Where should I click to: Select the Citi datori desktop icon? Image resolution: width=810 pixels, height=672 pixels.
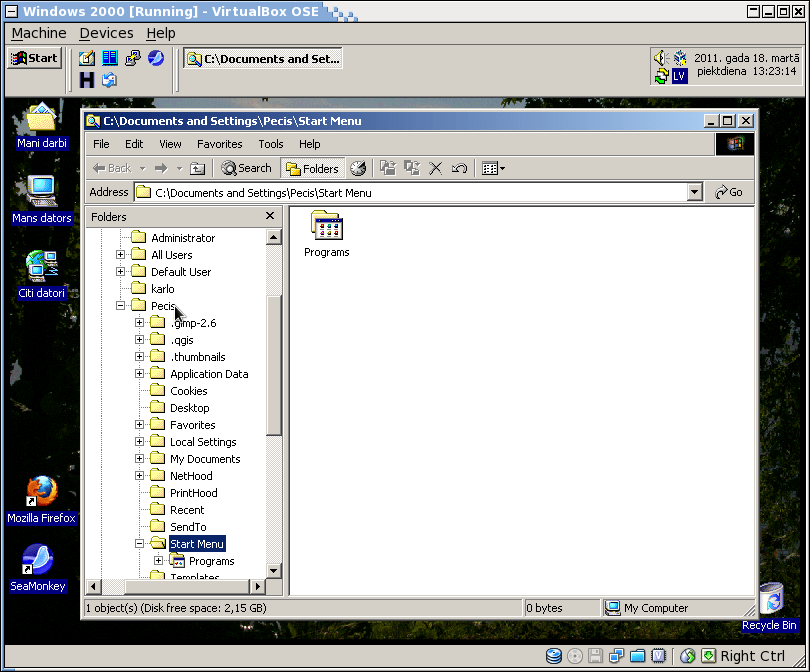[x=41, y=275]
